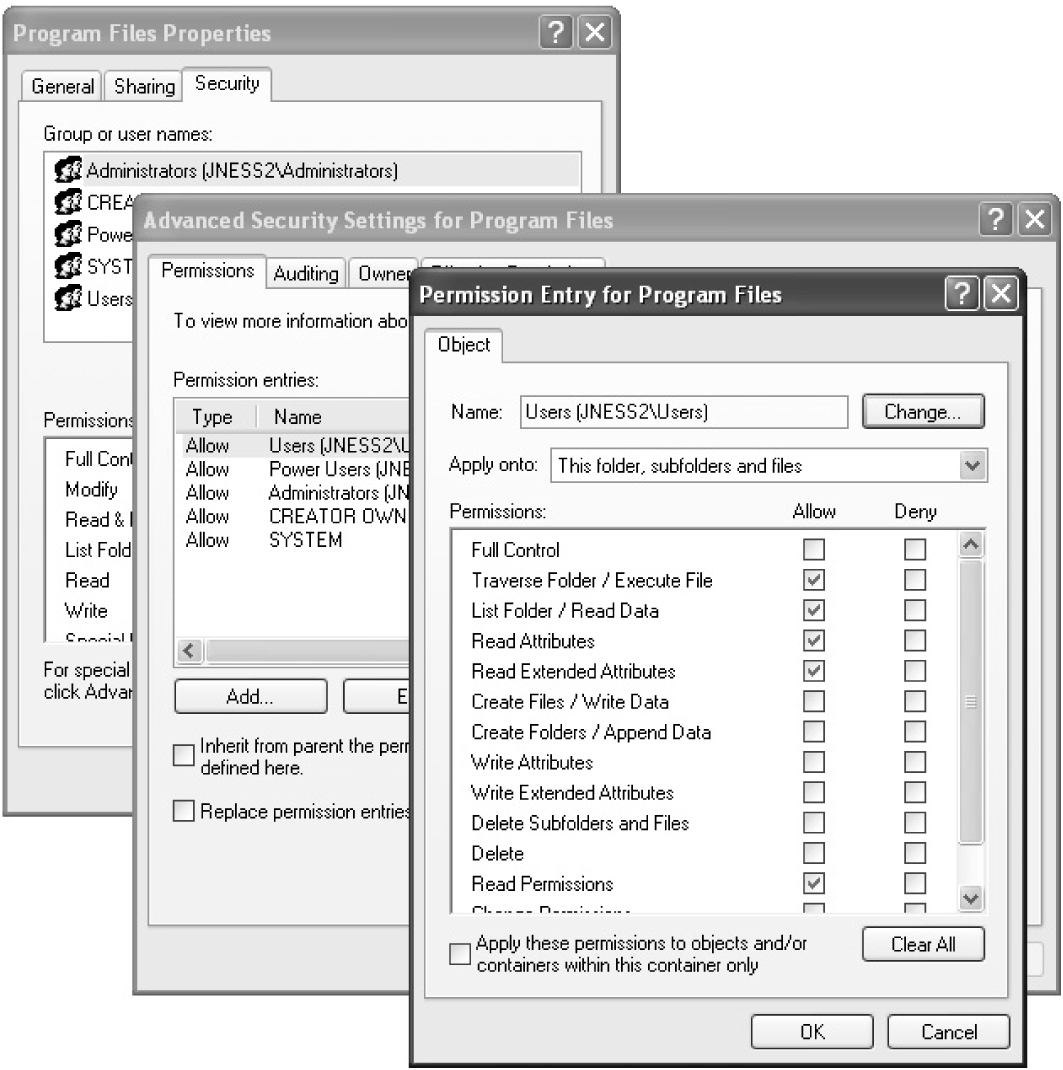Viewport: 1063px width, 1070px height.
Task: Click the Name field showing Users (JNESS2\Users)
Action: point(684,411)
